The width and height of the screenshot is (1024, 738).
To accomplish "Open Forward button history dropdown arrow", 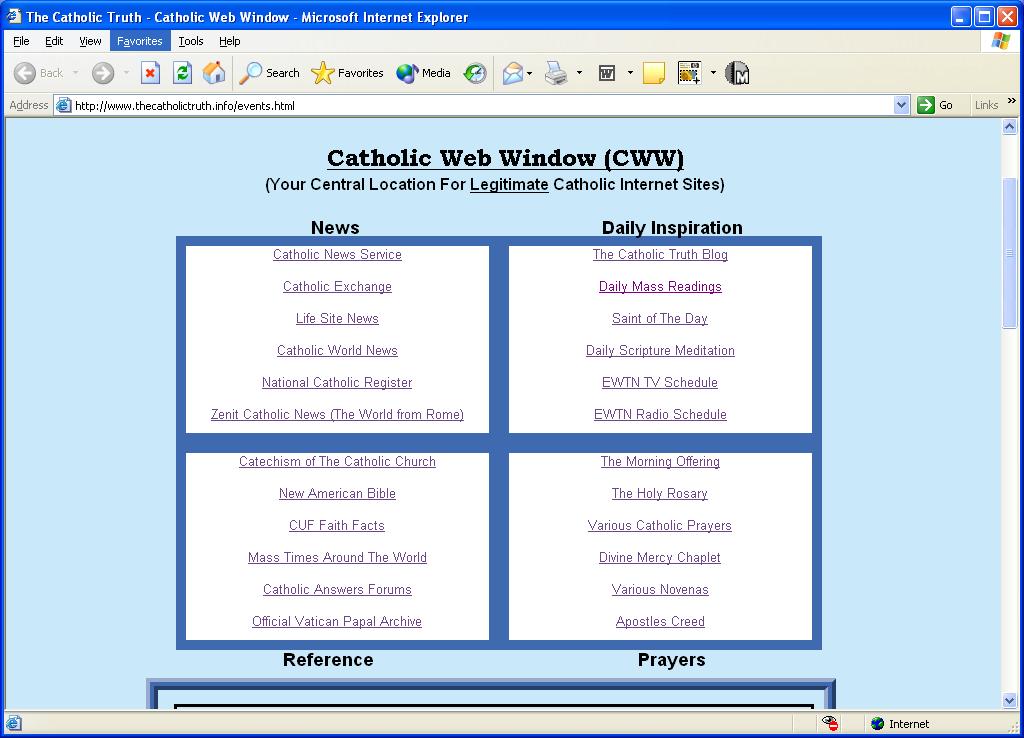I will tap(126, 73).
